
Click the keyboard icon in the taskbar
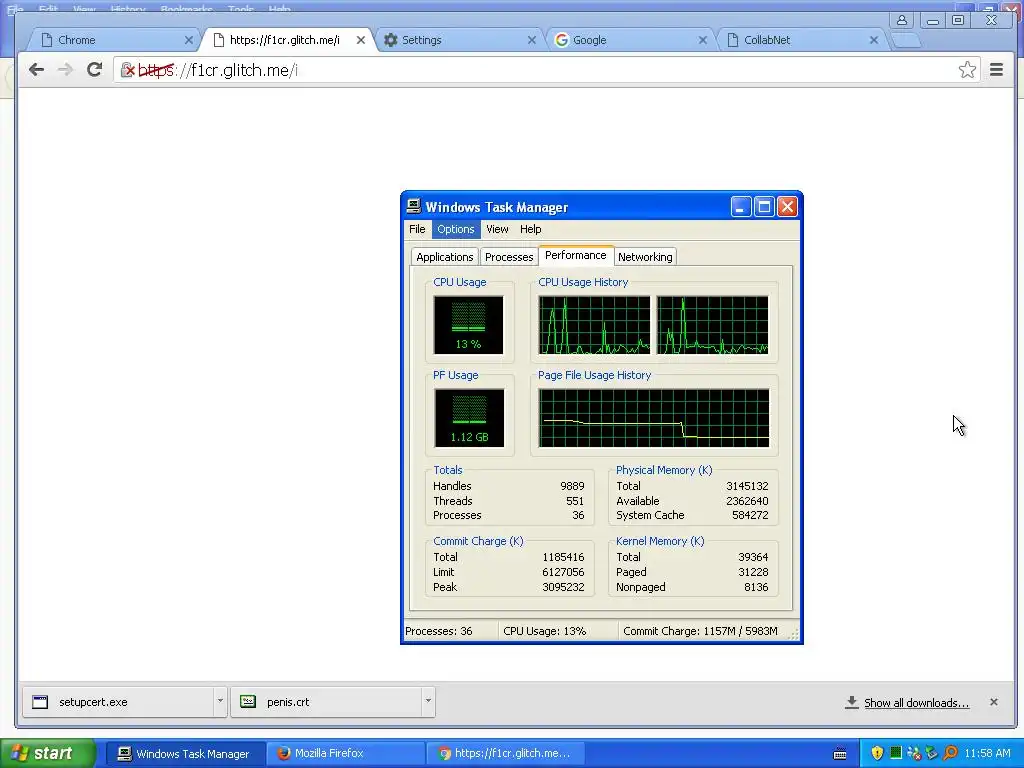(x=840, y=754)
